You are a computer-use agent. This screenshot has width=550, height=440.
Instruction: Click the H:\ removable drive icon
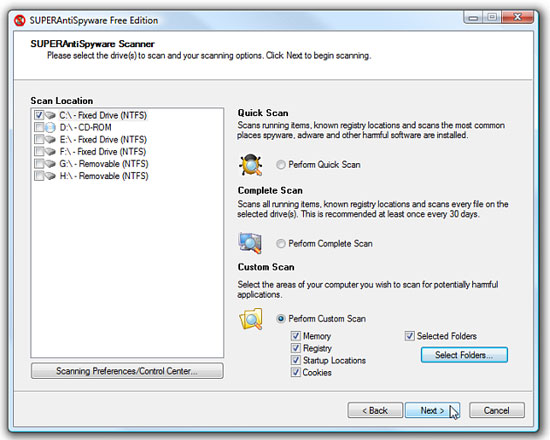pos(51,176)
